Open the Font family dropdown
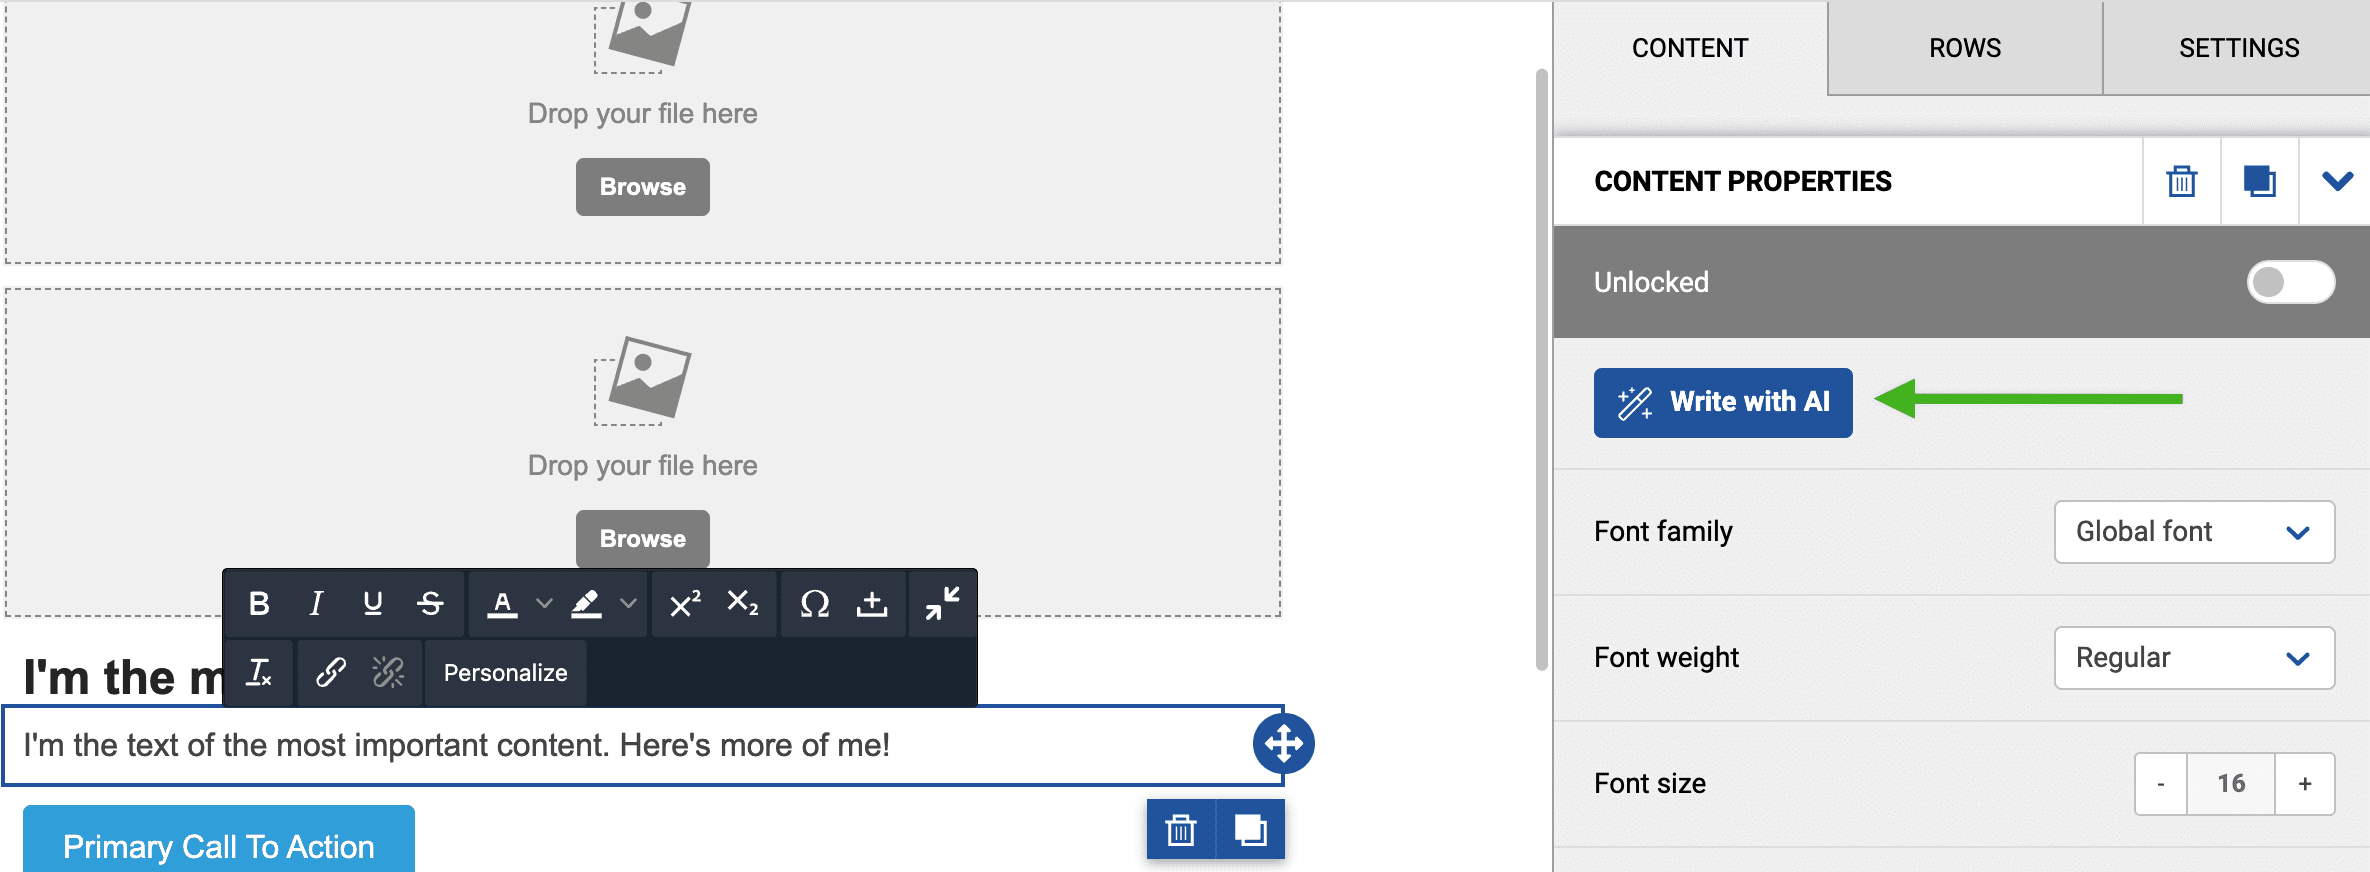Screen dimensions: 2370x872 [2194, 532]
